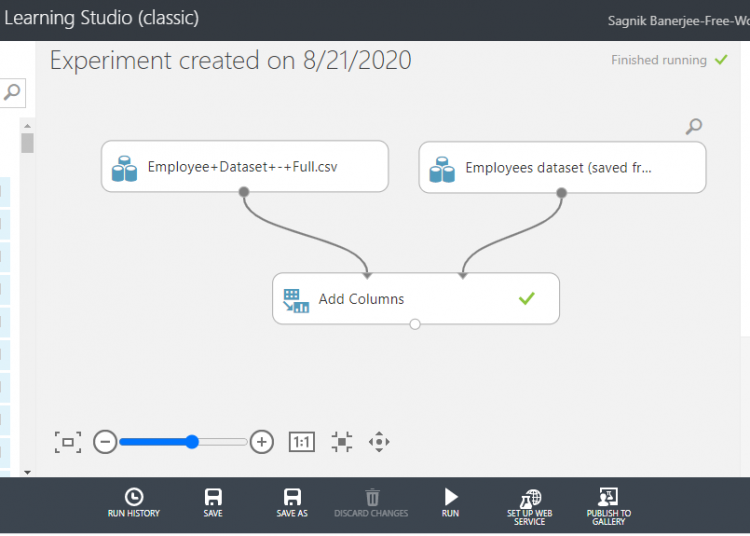
Task: Click the Add Columns output port
Action: pyautogui.click(x=415, y=324)
